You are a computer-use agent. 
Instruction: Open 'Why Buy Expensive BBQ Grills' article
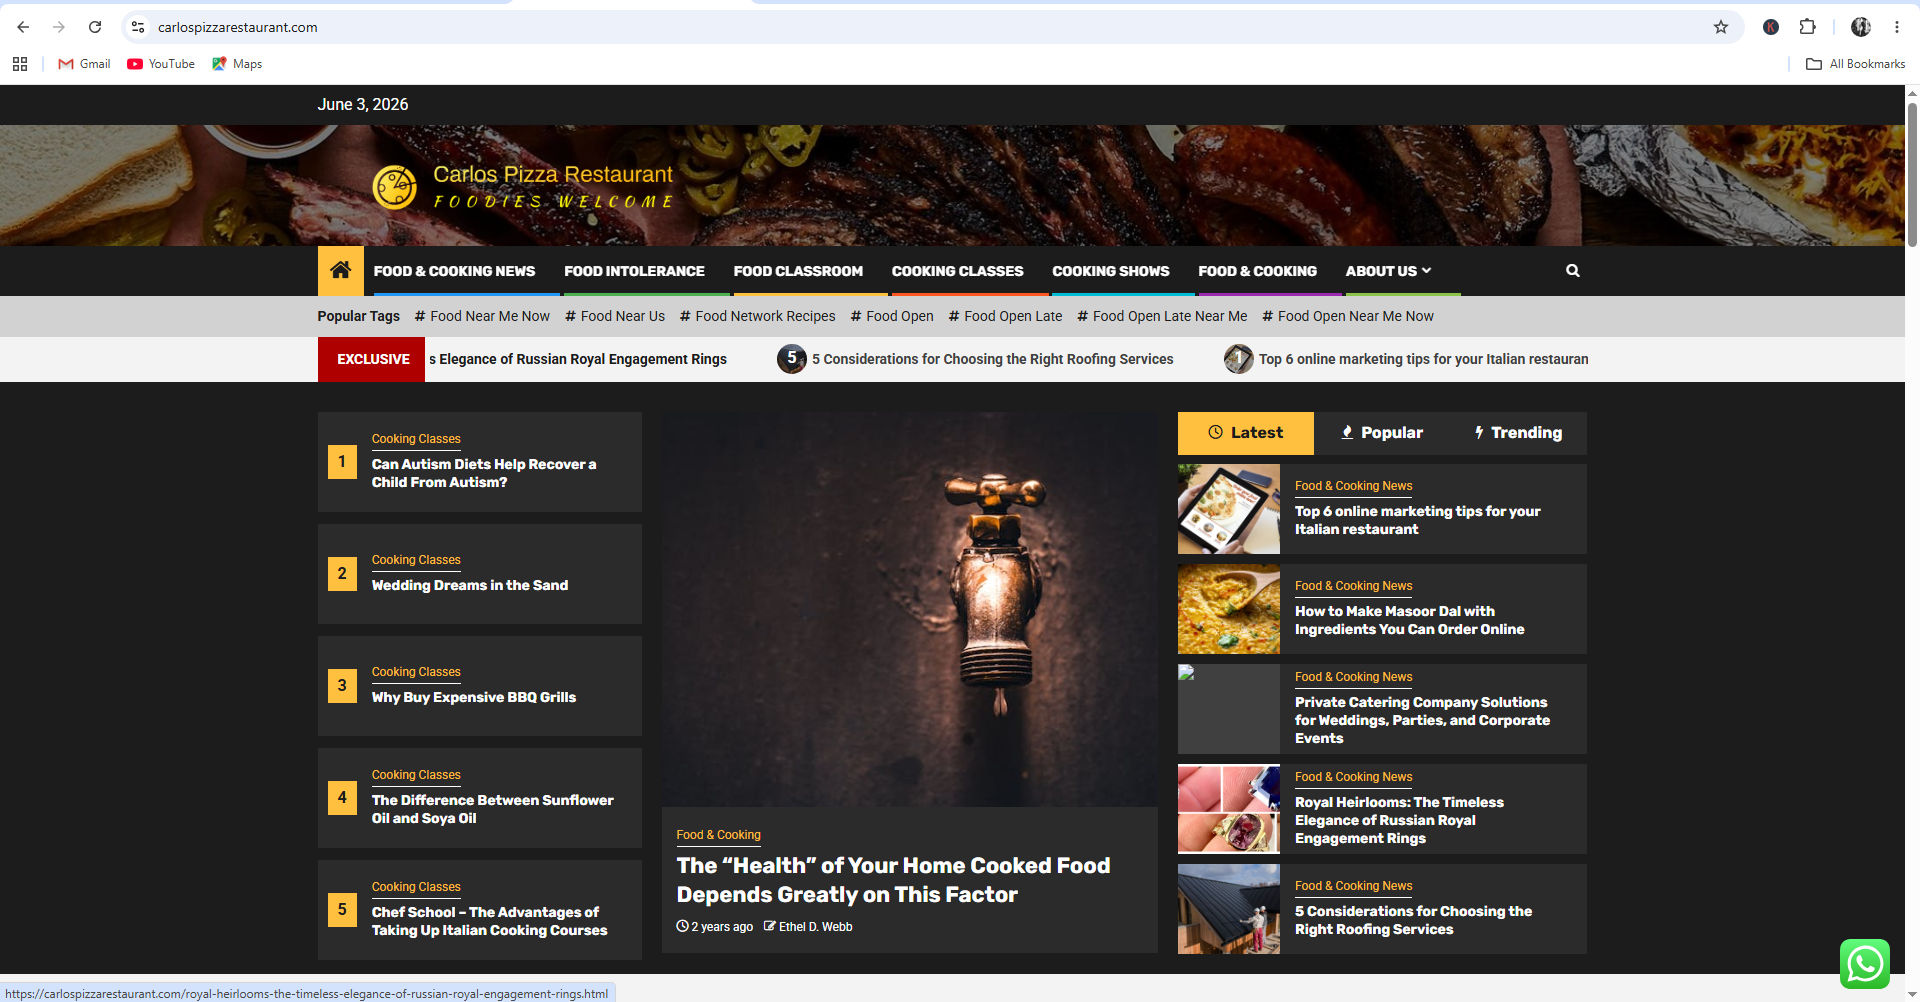(x=474, y=697)
